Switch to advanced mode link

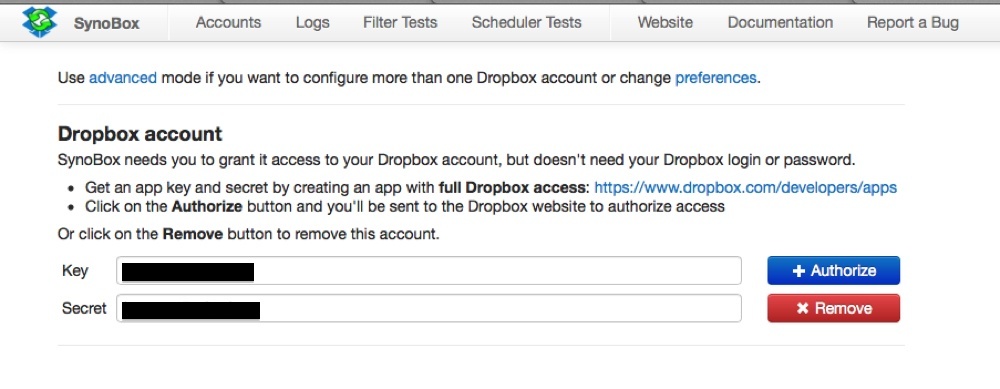pyautogui.click(x=122, y=78)
